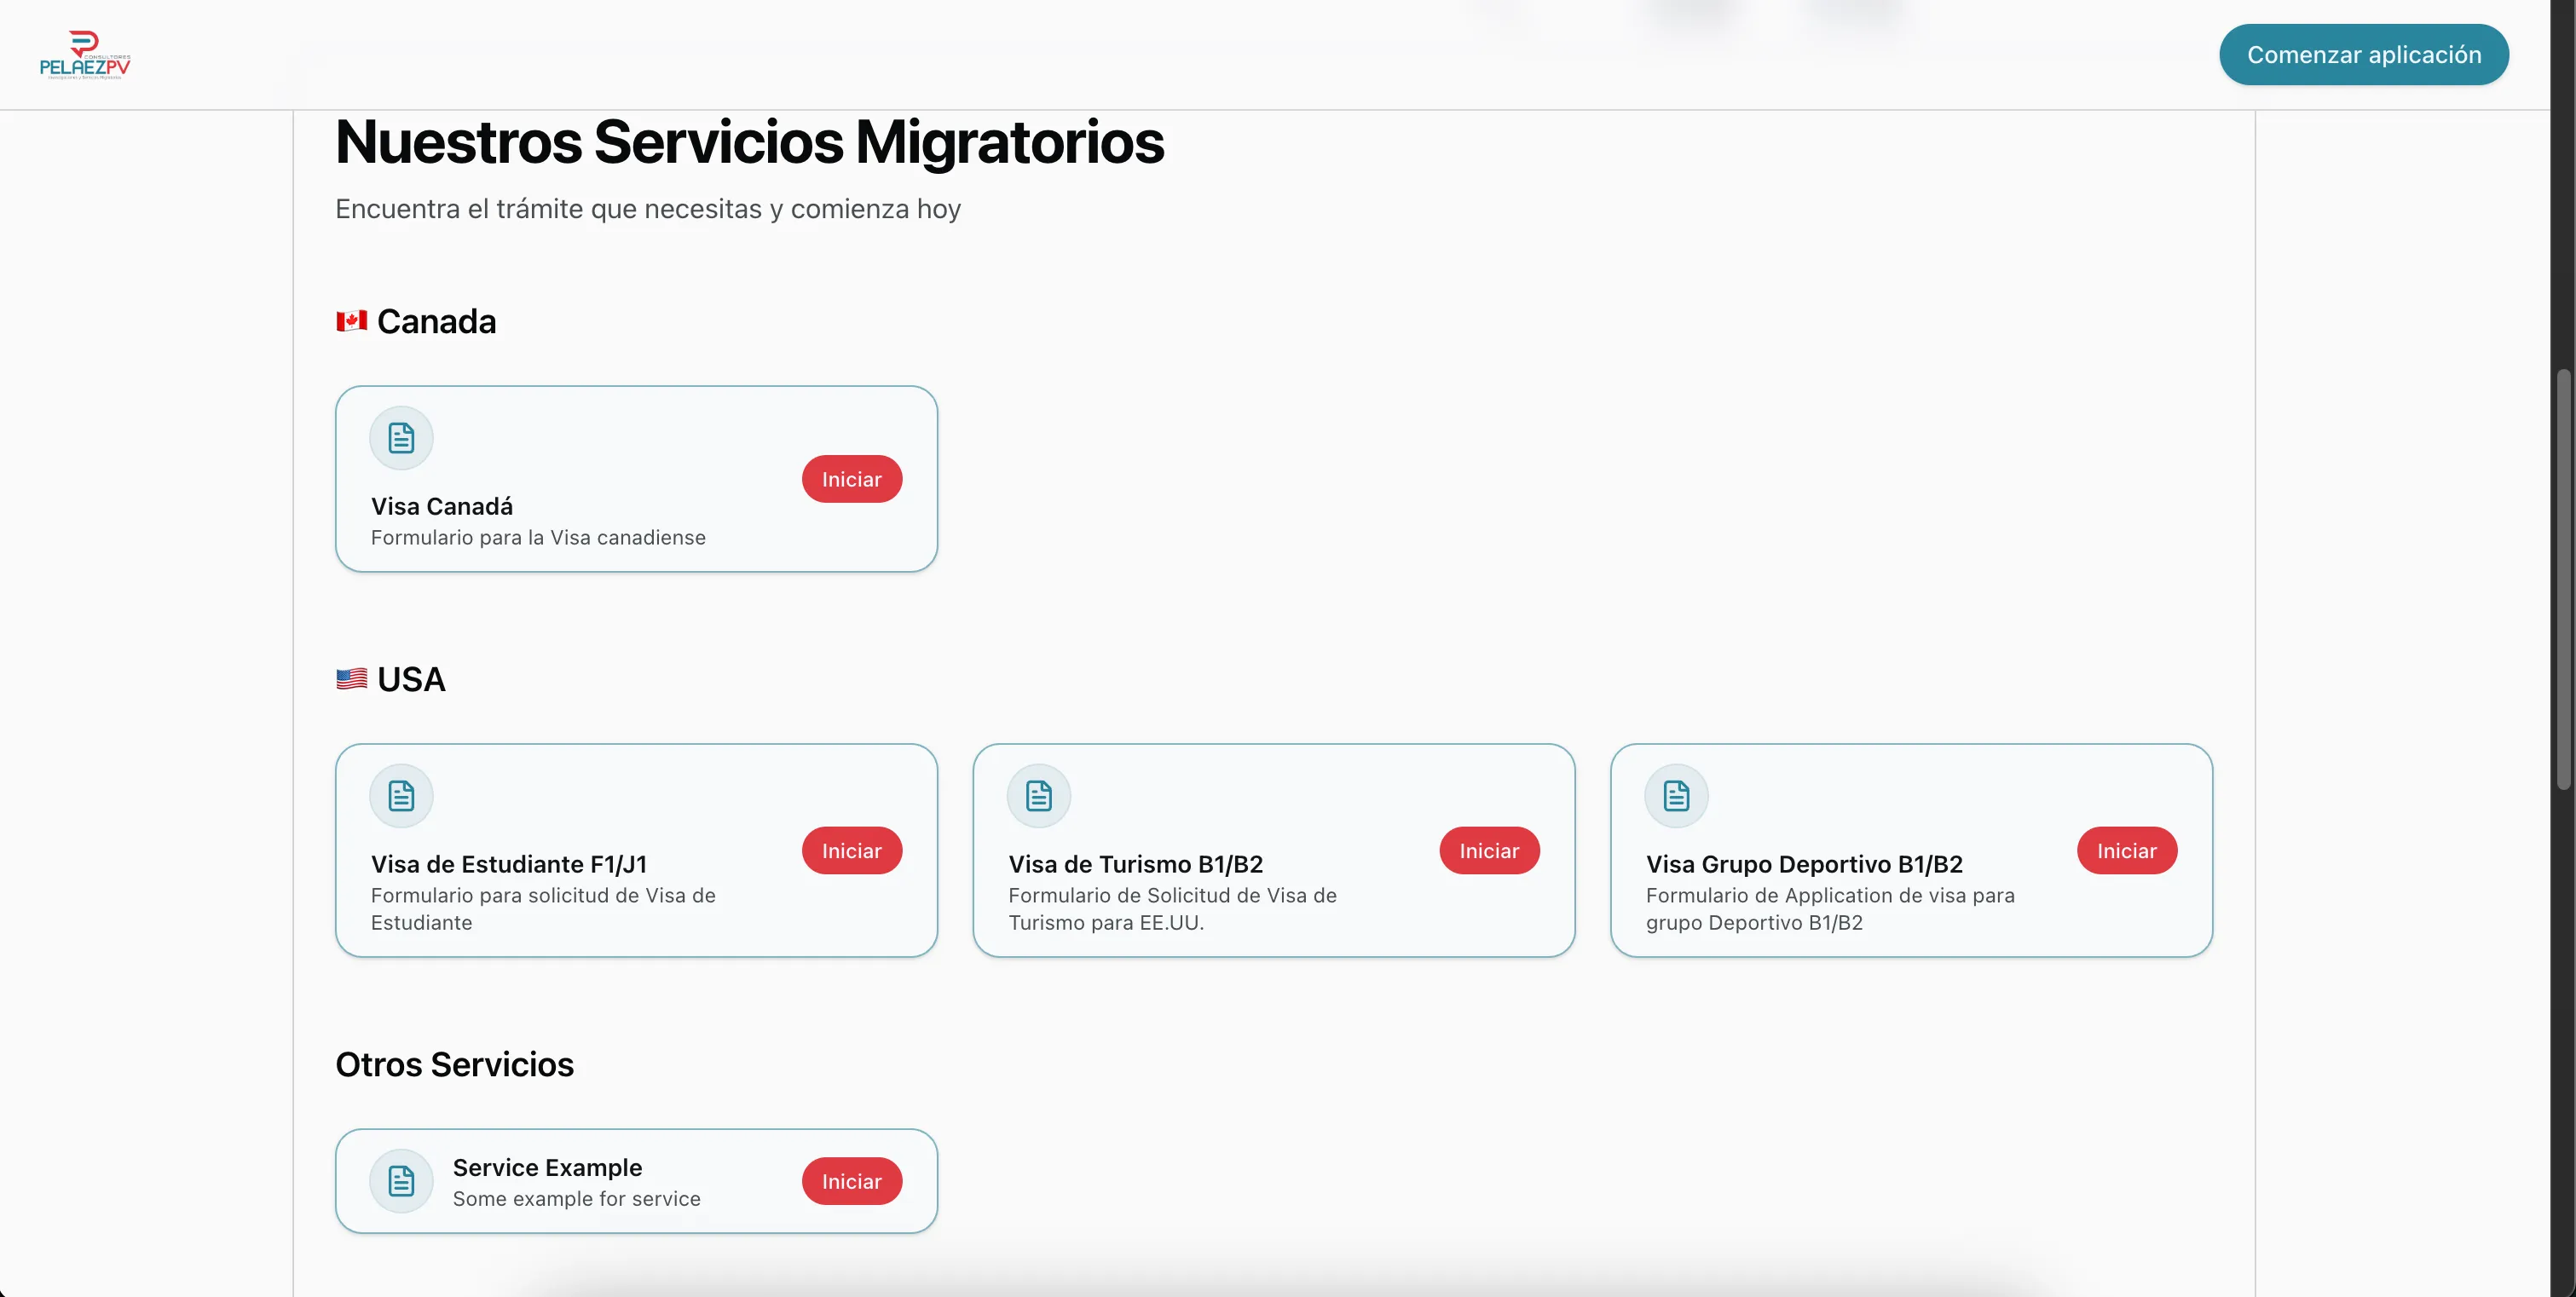2576x1297 pixels.
Task: Start the Visa Canadá application with Iniciar
Action: click(x=851, y=479)
